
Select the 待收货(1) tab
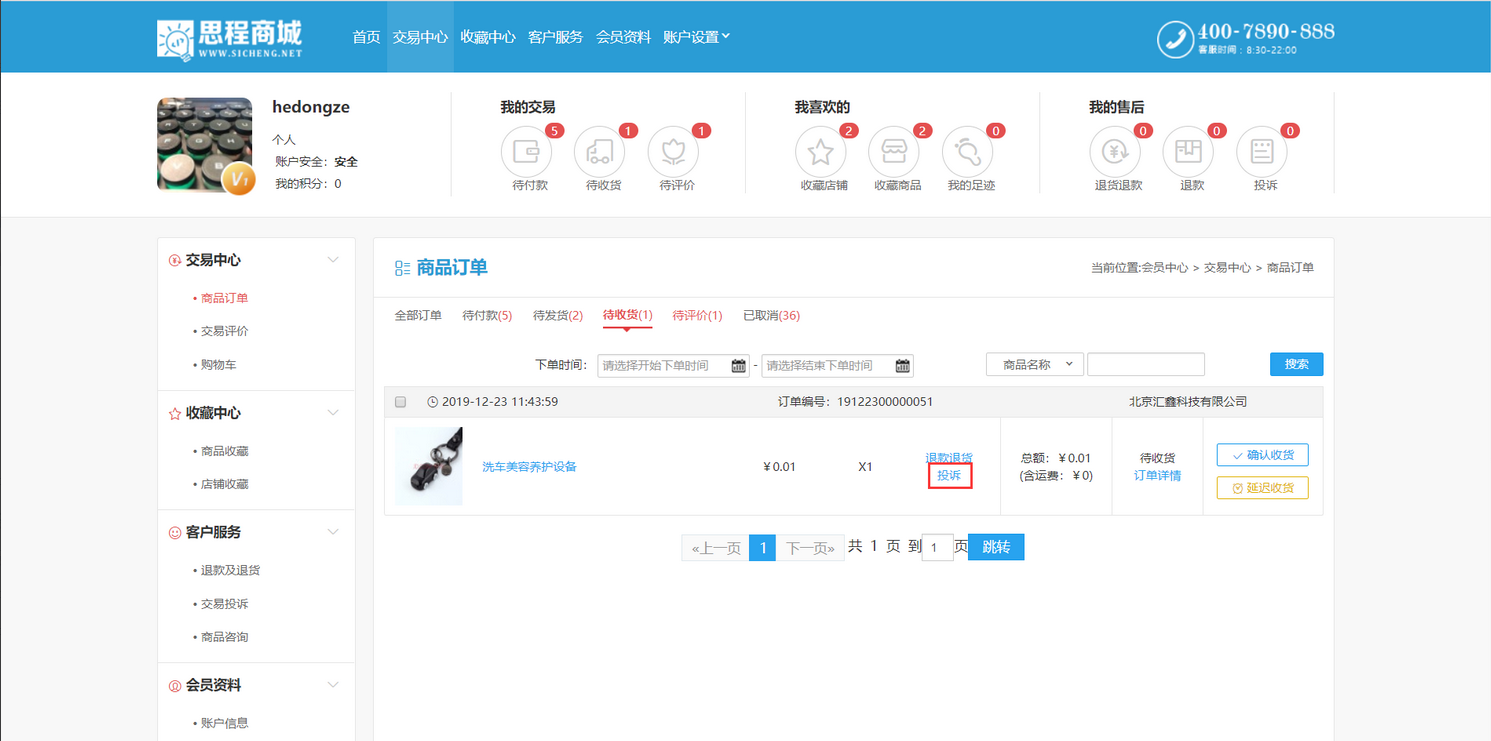(x=628, y=316)
